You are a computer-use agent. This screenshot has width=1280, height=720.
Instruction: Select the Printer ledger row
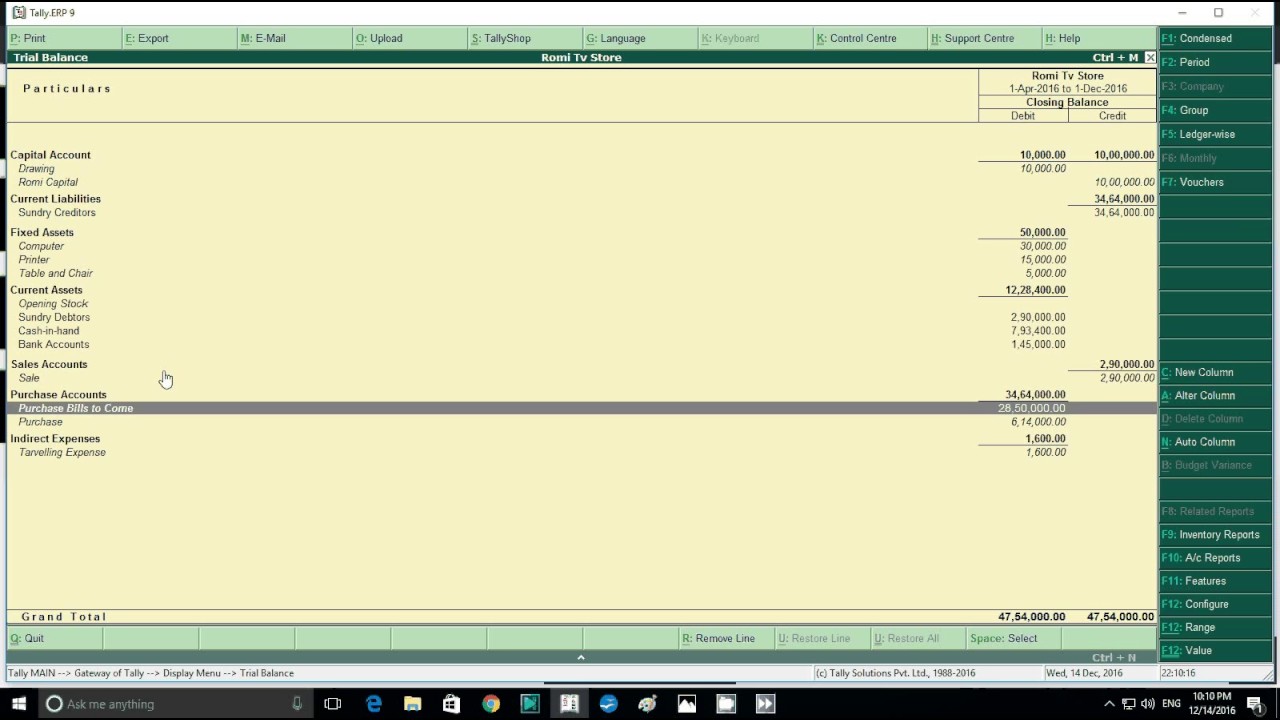[x=582, y=260]
